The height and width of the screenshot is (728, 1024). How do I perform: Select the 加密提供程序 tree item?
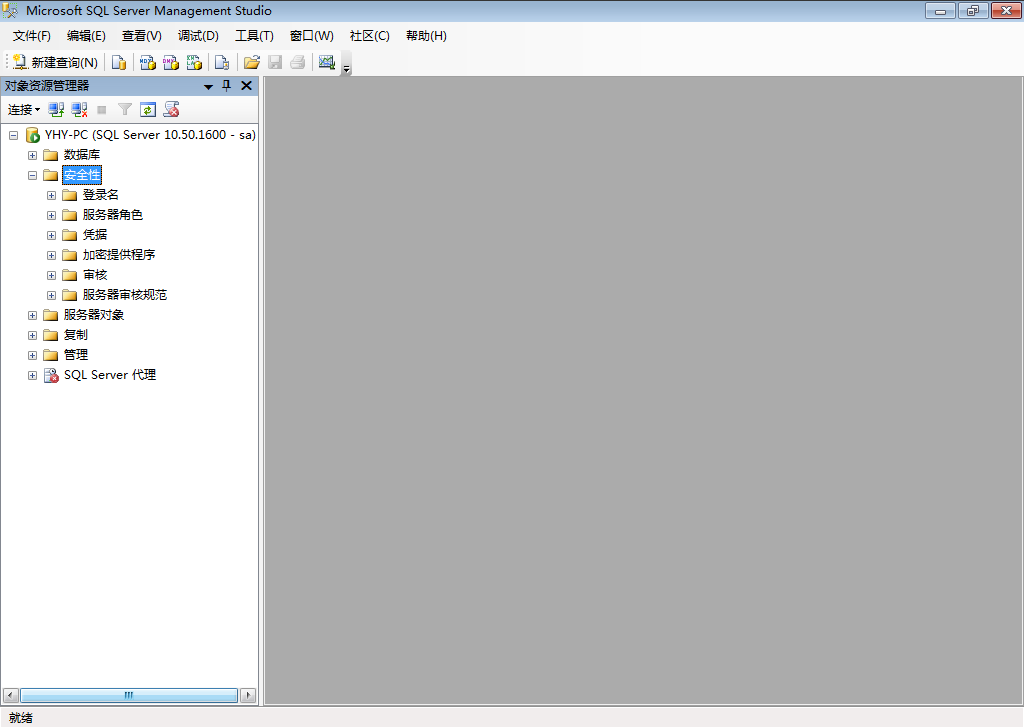click(119, 255)
